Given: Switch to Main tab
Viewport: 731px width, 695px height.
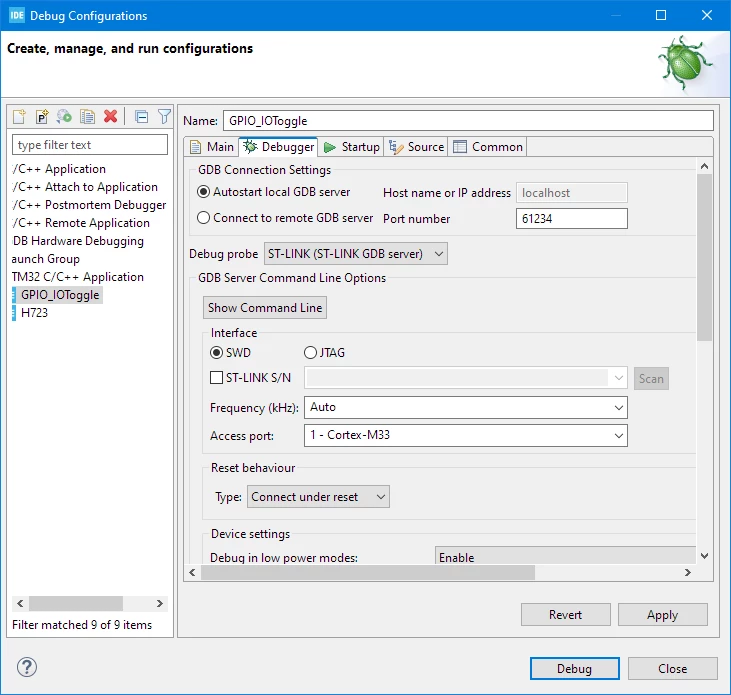Looking at the screenshot, I should coord(212,147).
